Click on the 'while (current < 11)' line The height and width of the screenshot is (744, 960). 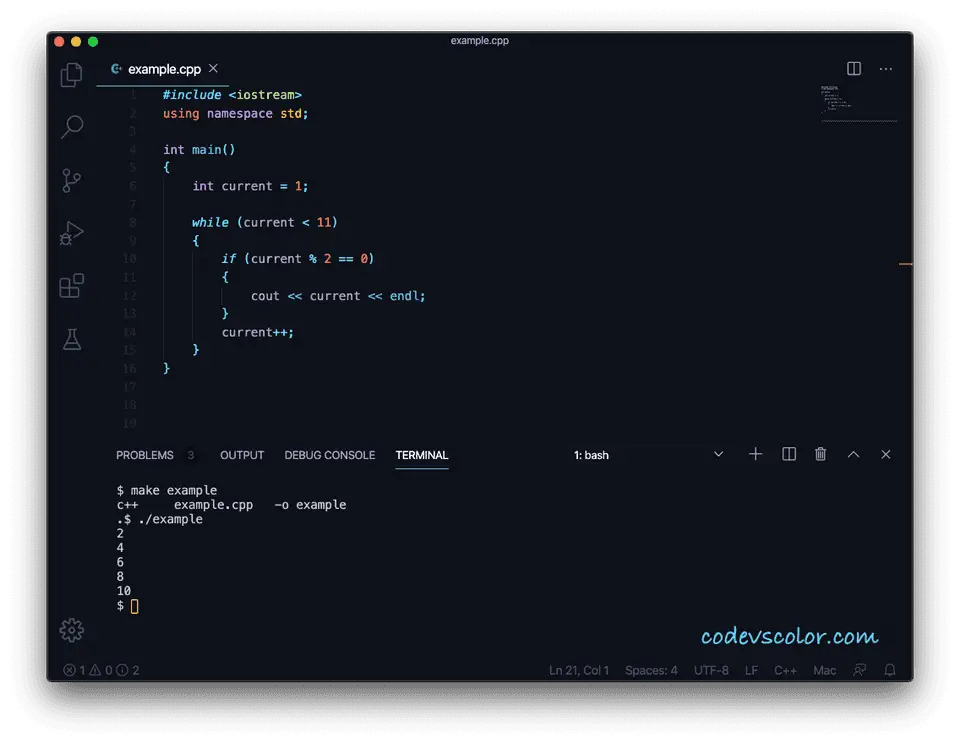(264, 222)
